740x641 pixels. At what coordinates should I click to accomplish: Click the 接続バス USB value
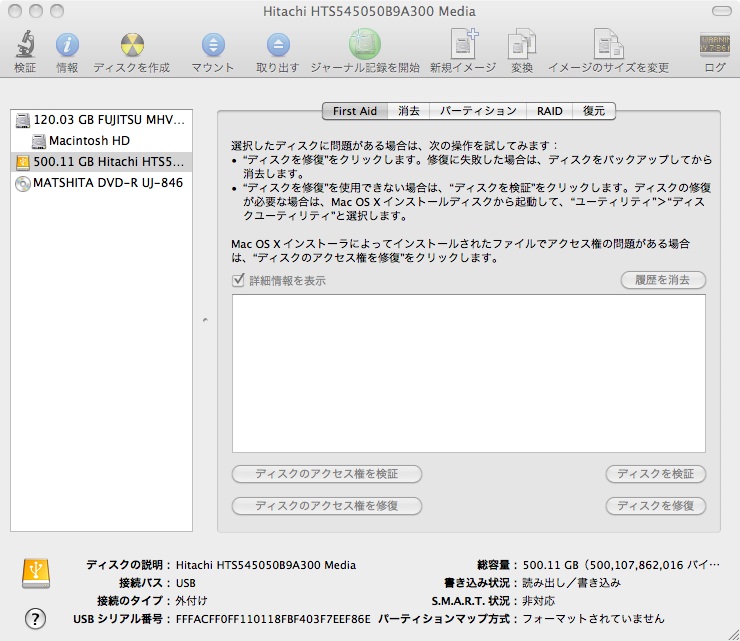(x=185, y=583)
